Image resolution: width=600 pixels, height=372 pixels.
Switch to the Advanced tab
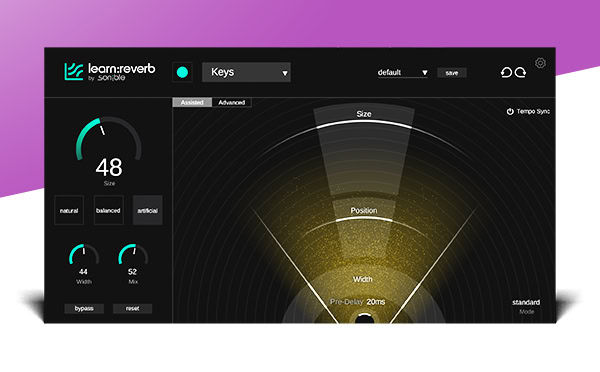(232, 103)
